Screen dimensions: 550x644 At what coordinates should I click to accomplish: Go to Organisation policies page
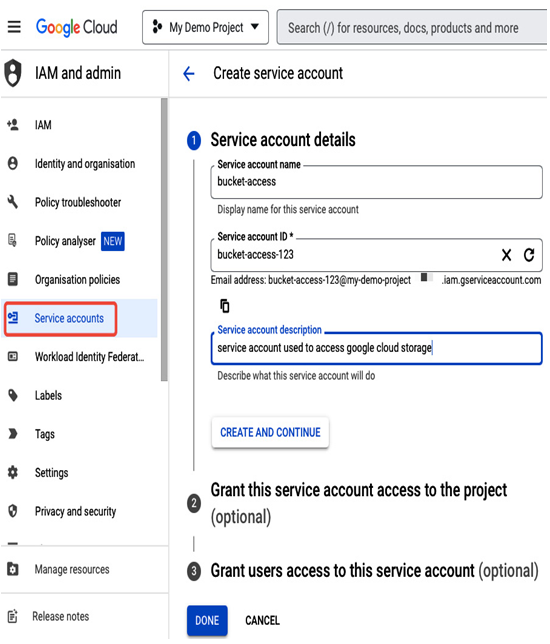tap(78, 281)
